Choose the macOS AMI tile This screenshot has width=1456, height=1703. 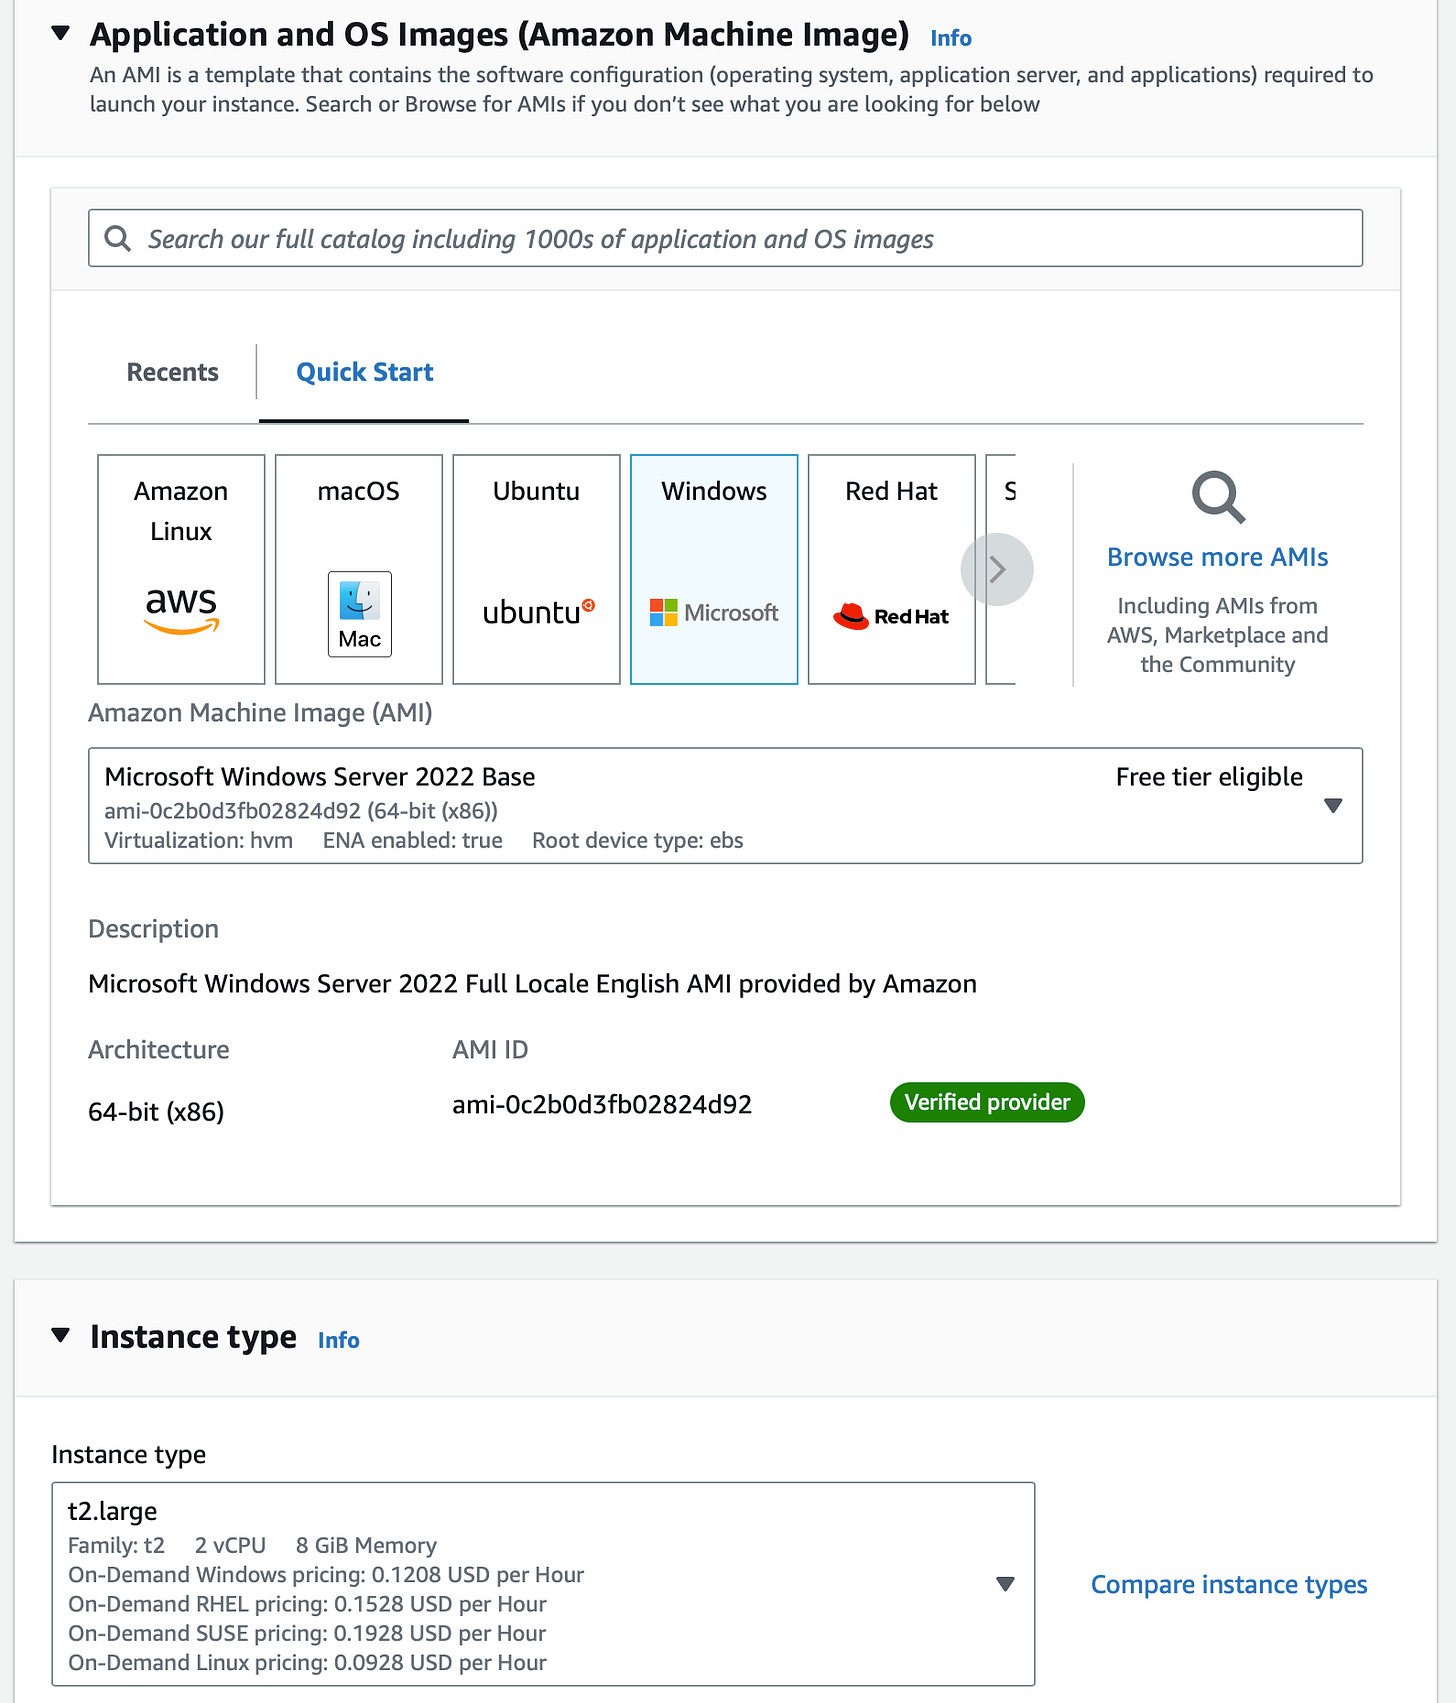359,569
